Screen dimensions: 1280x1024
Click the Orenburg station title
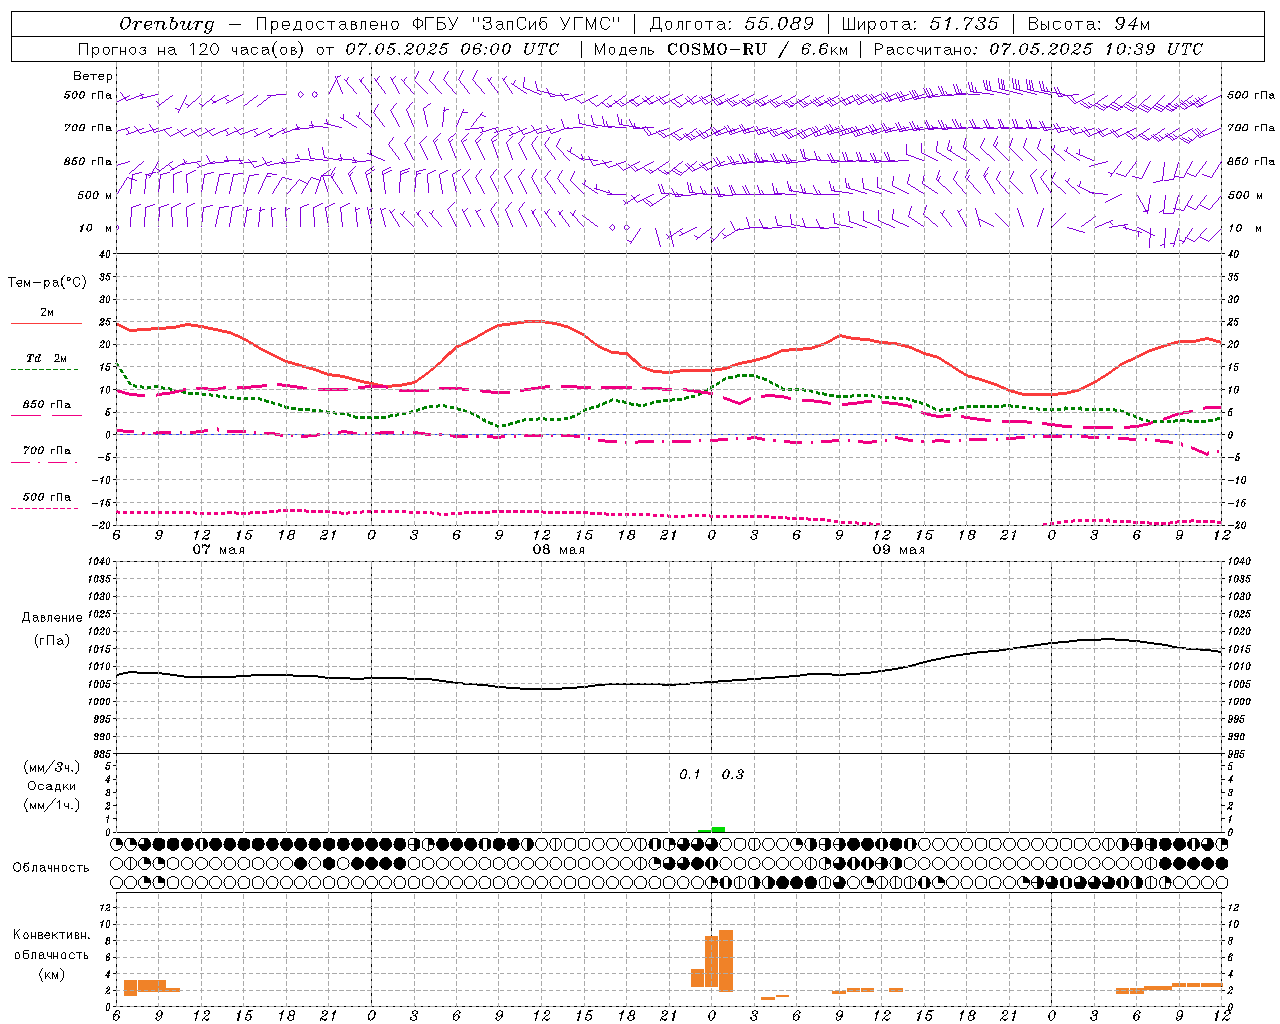click(166, 24)
